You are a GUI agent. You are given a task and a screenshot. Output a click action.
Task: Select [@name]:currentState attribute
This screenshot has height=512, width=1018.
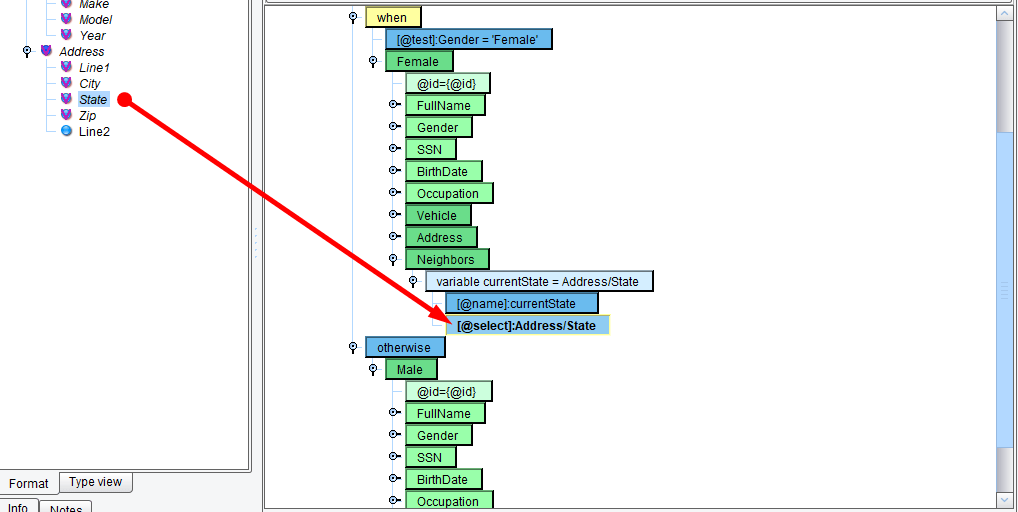click(x=521, y=304)
